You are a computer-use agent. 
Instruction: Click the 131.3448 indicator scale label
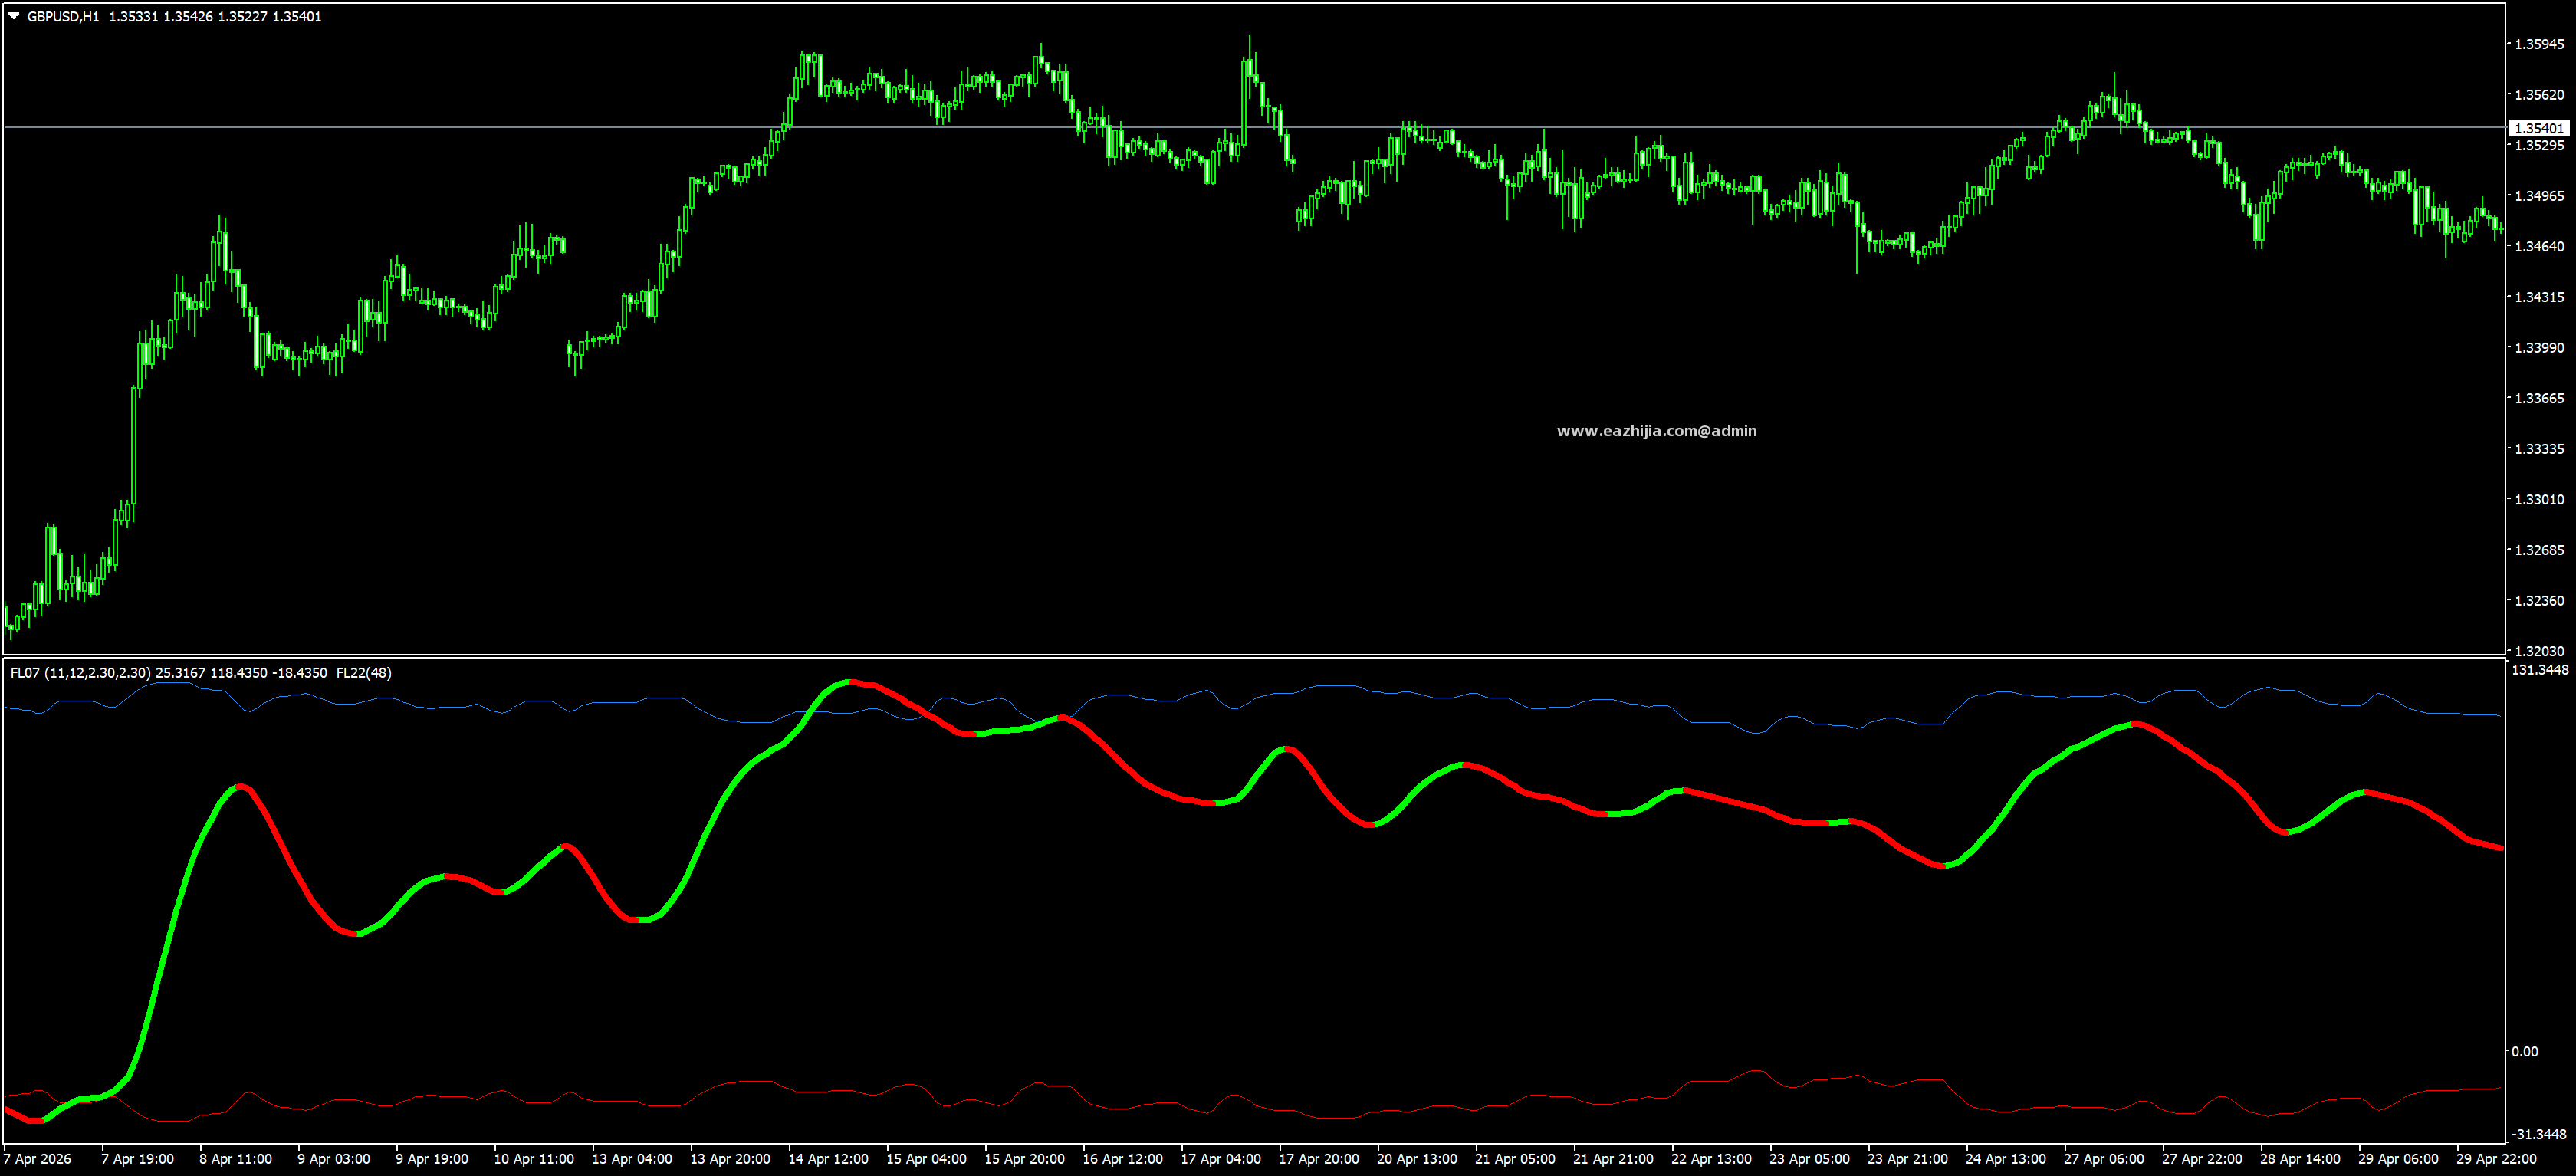click(x=2540, y=670)
